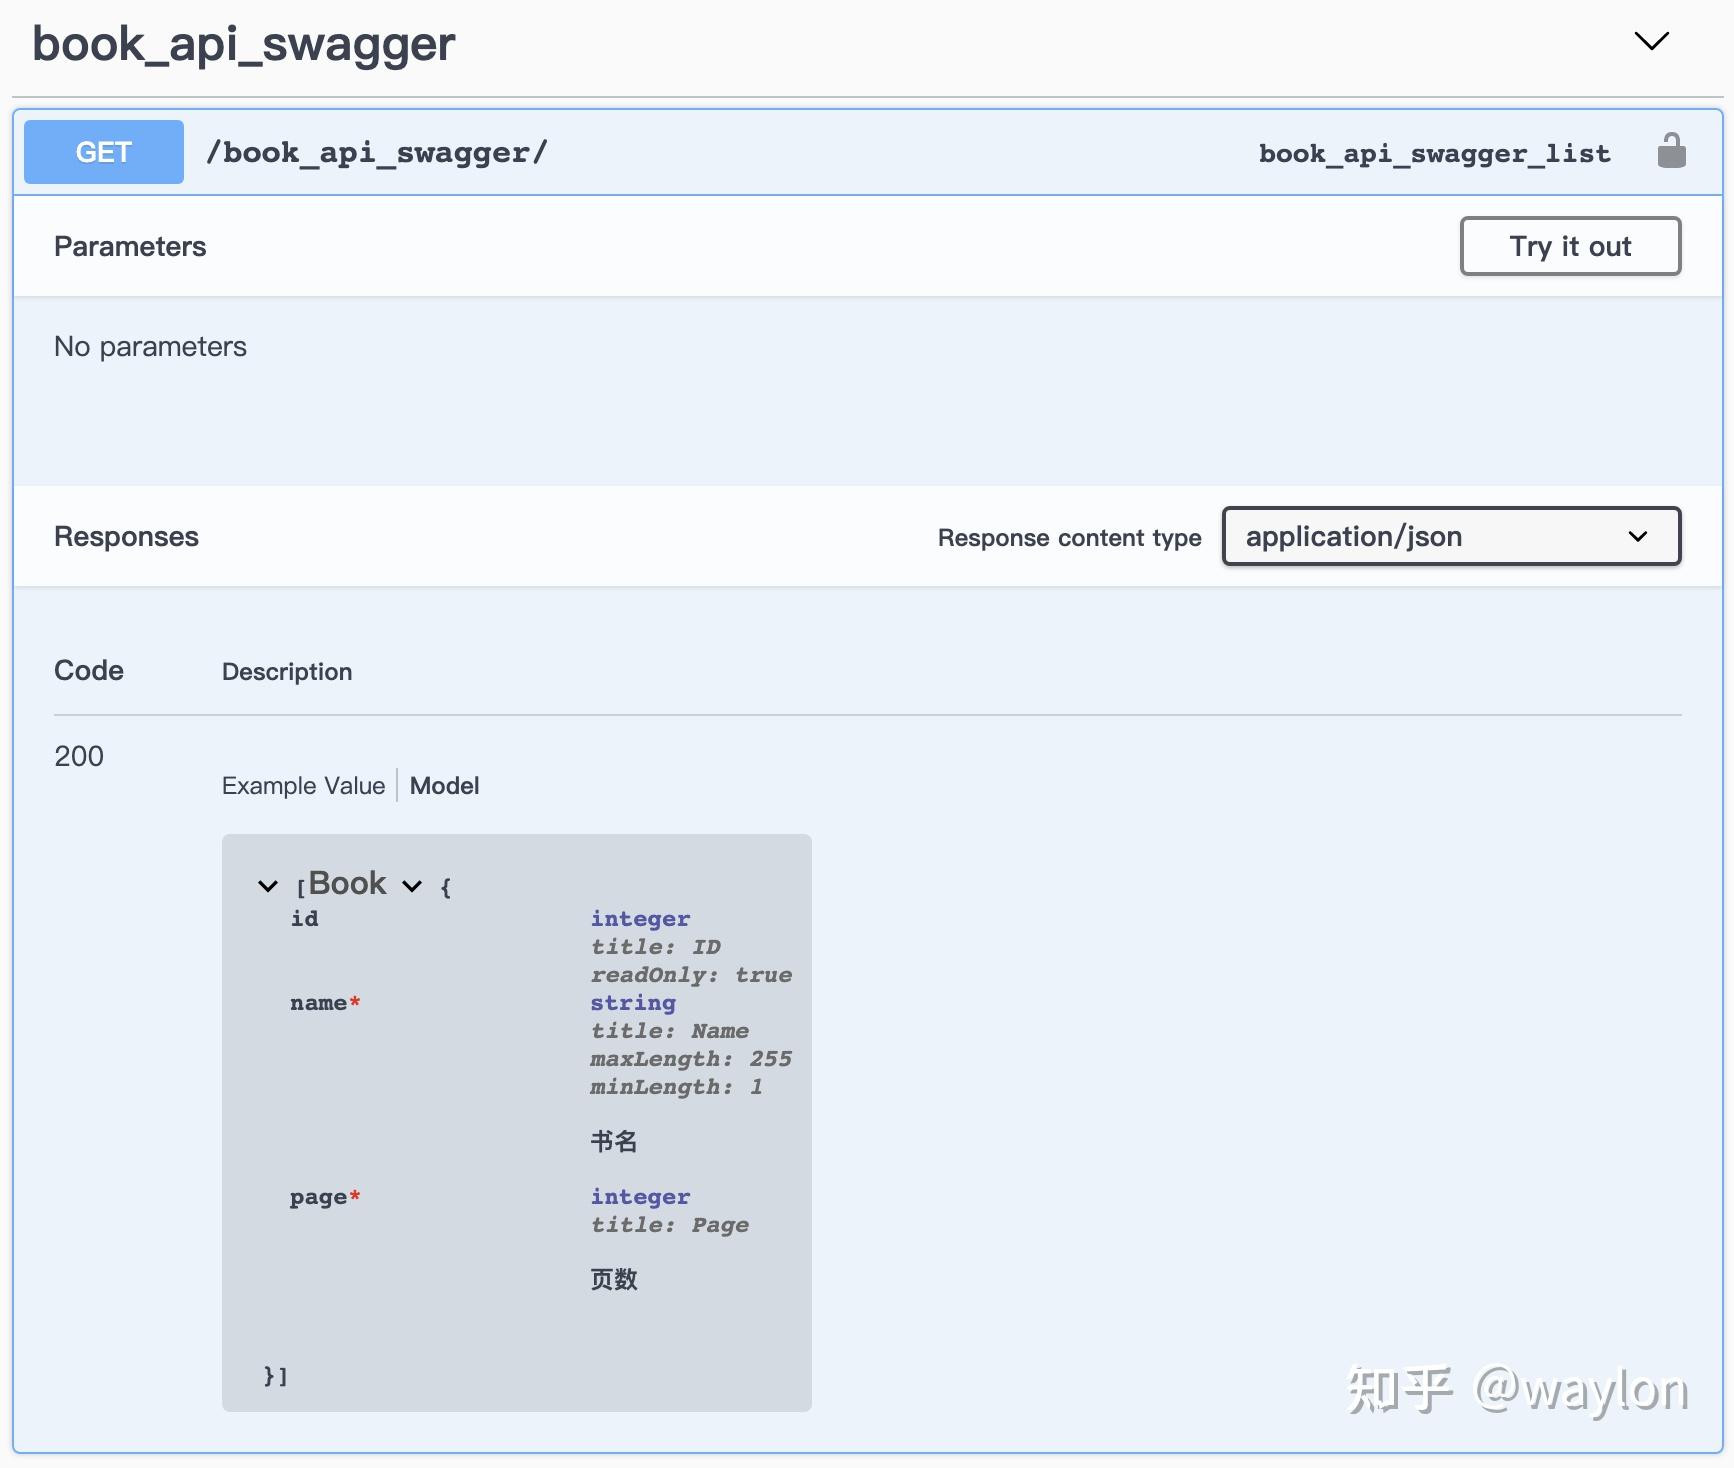Viewport: 1734px width, 1468px height.
Task: Click the name property in the schema
Action: coord(318,1003)
